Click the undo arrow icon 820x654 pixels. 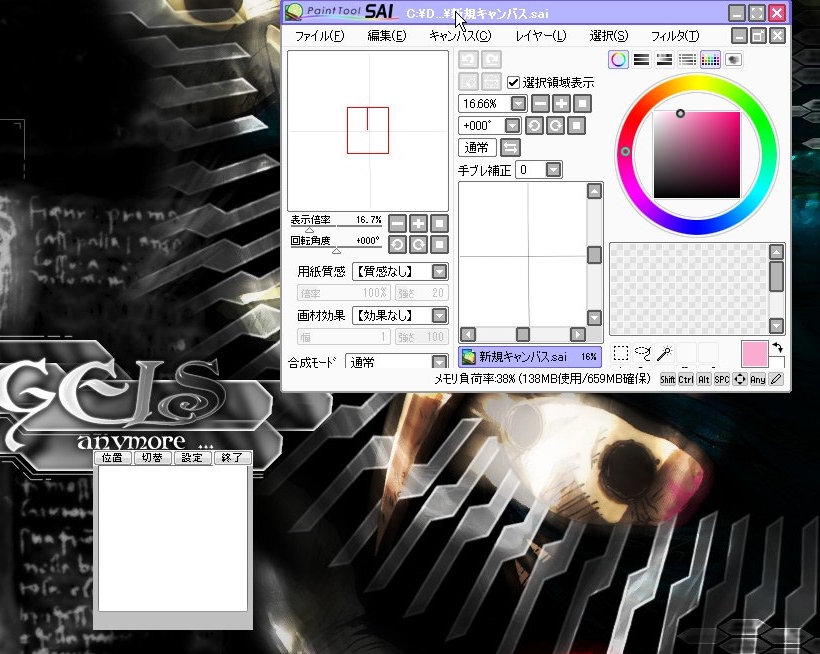(469, 60)
